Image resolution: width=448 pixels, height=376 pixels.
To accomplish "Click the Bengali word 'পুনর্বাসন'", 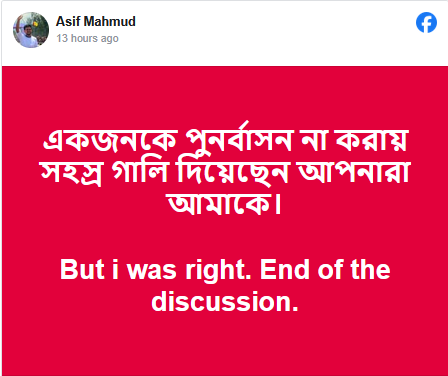I will pyautogui.click(x=239, y=138).
